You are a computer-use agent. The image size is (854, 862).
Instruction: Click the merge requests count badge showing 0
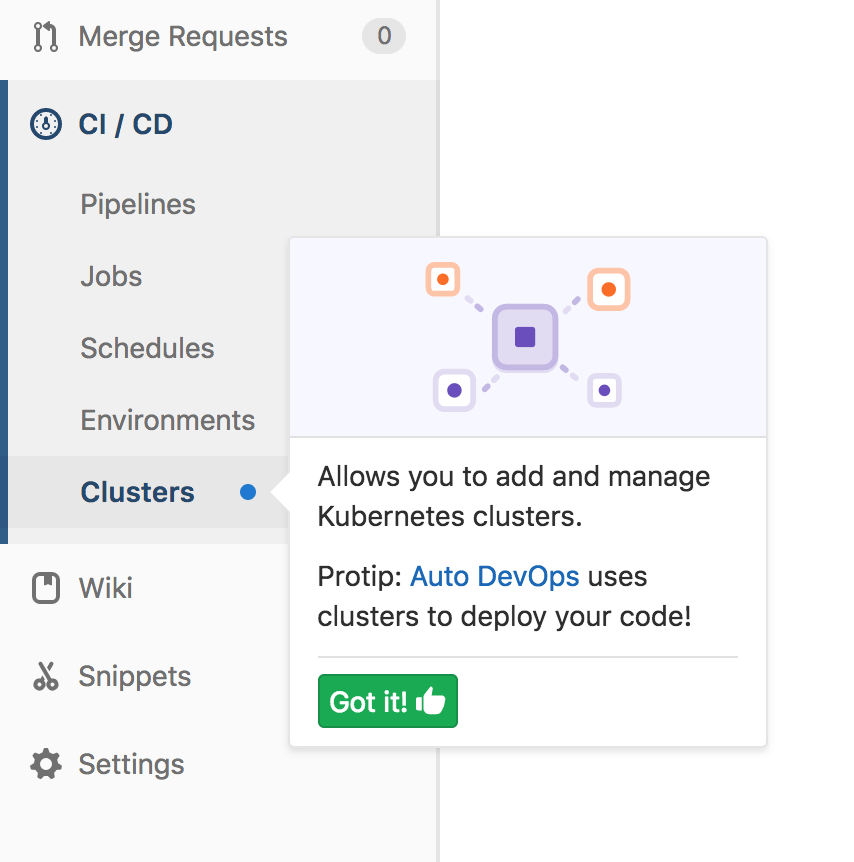pyautogui.click(x=383, y=36)
